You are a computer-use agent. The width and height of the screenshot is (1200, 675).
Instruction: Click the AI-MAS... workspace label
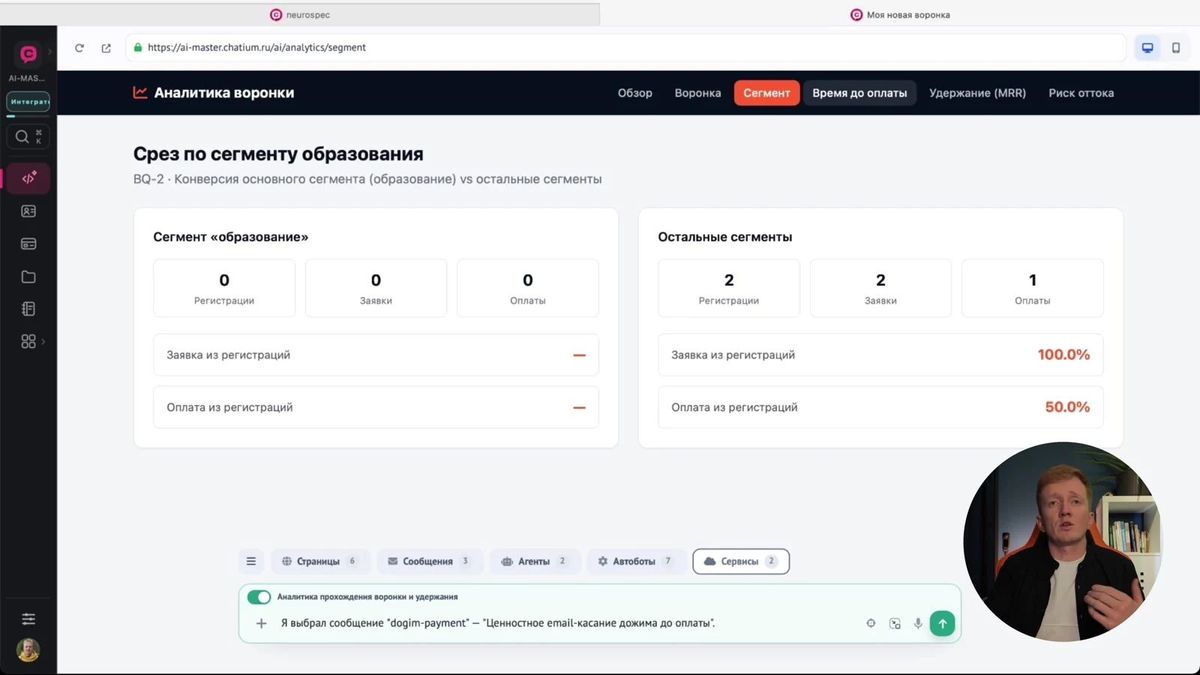click(x=28, y=78)
